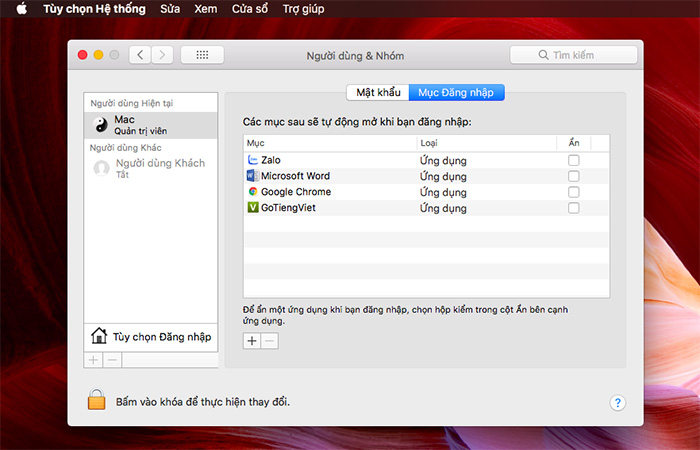Click the magnifier icon in search field
This screenshot has width=700, height=450.
click(x=543, y=55)
